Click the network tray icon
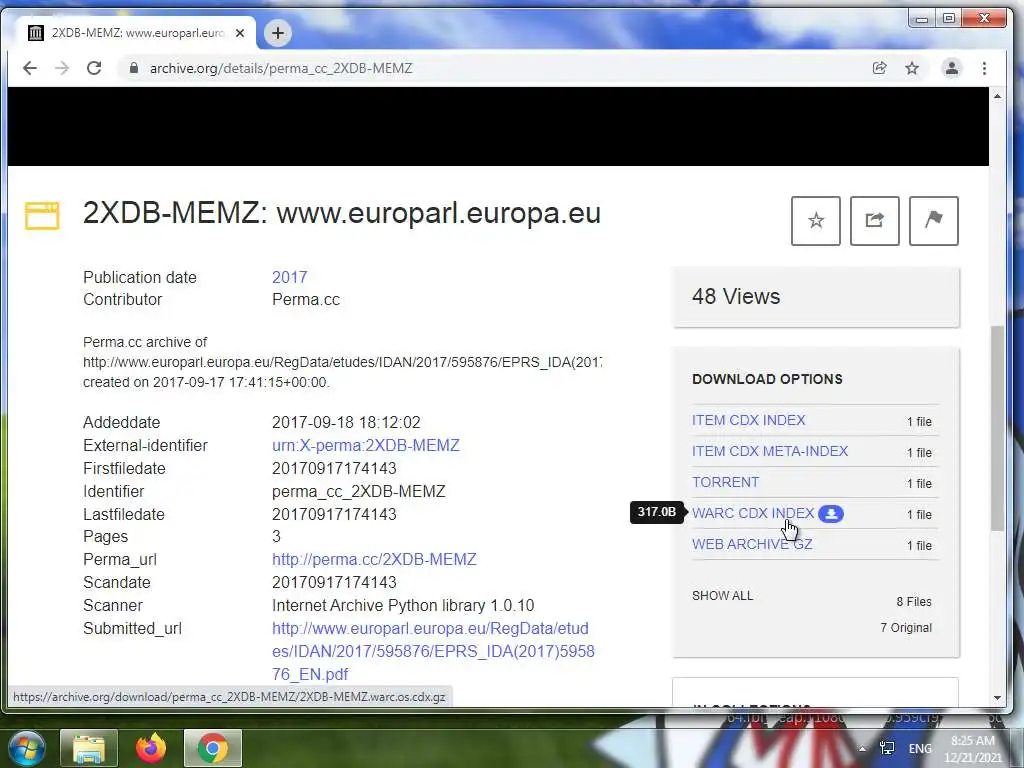This screenshot has height=768, width=1024. (x=887, y=748)
